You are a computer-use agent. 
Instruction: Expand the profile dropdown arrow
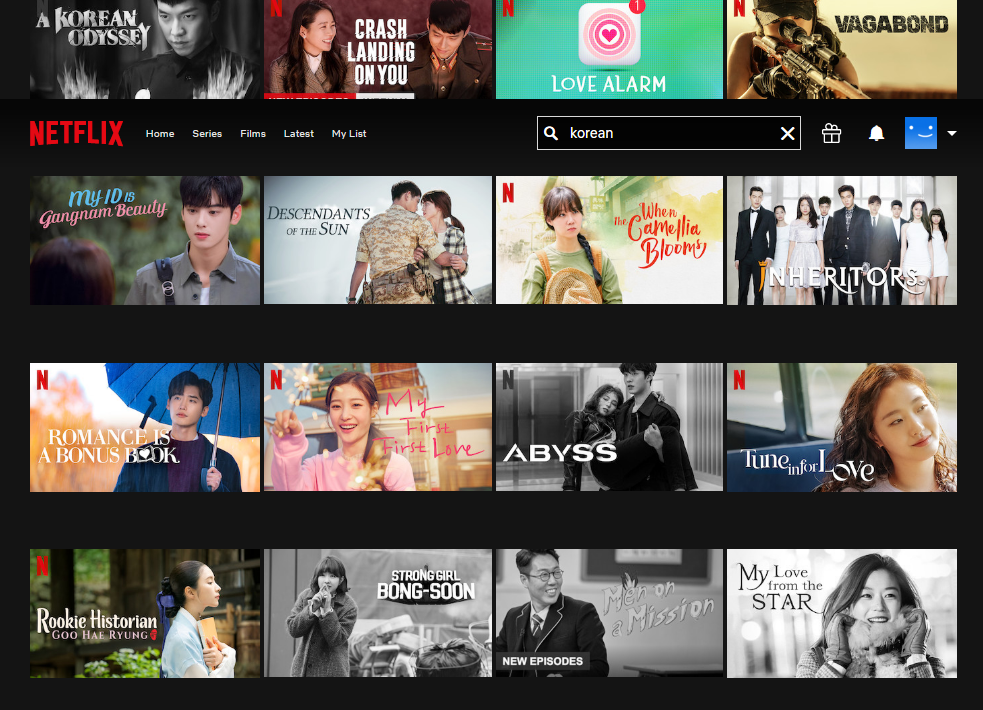pos(952,133)
